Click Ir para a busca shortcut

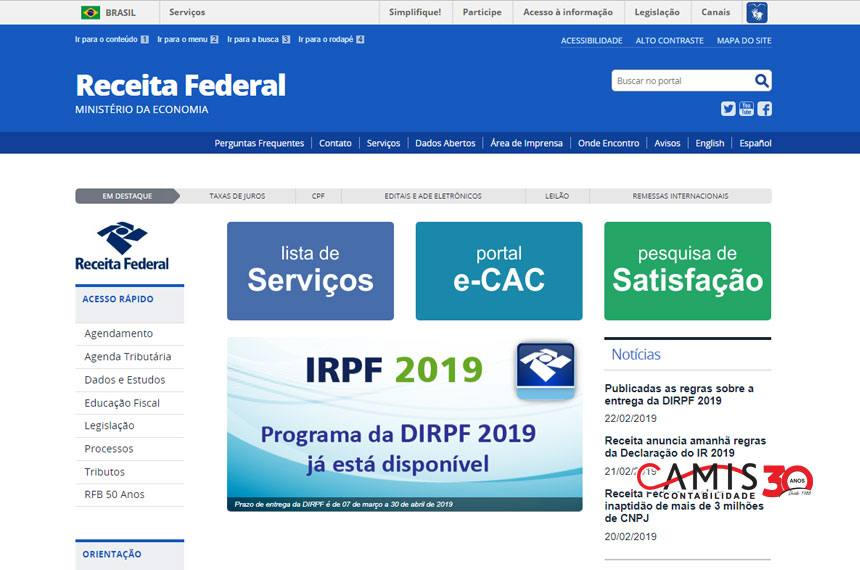click(x=258, y=39)
